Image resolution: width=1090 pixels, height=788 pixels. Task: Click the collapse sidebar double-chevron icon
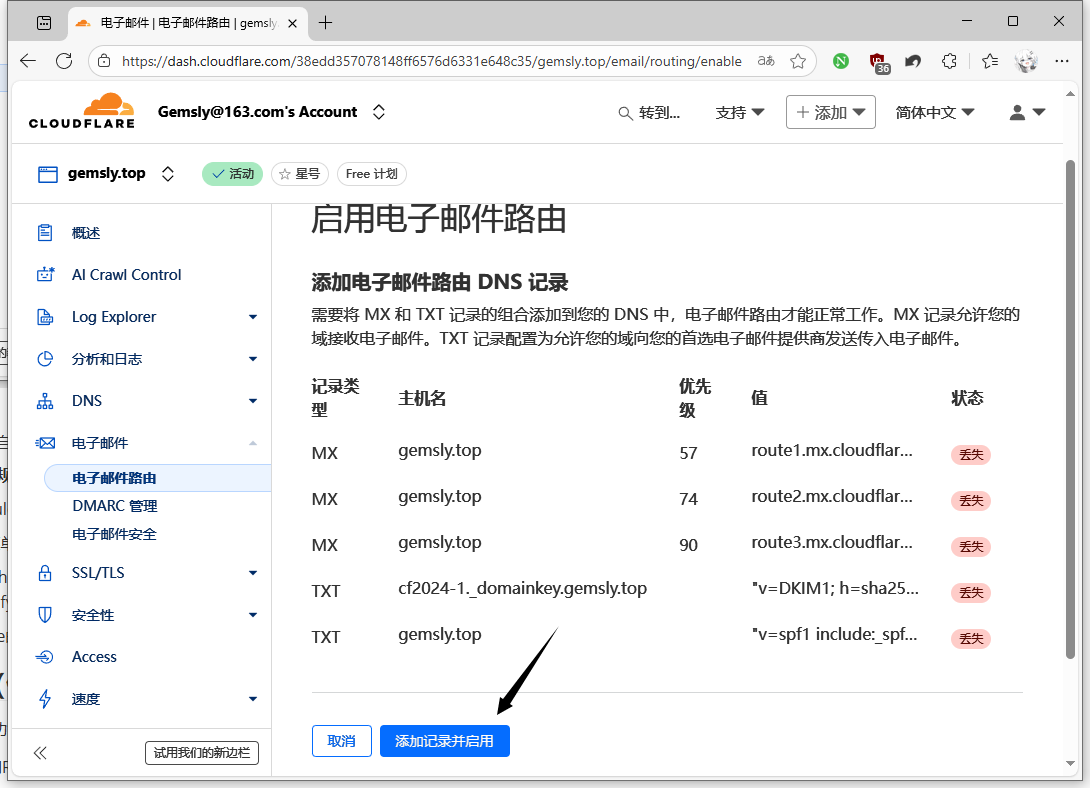tap(40, 753)
